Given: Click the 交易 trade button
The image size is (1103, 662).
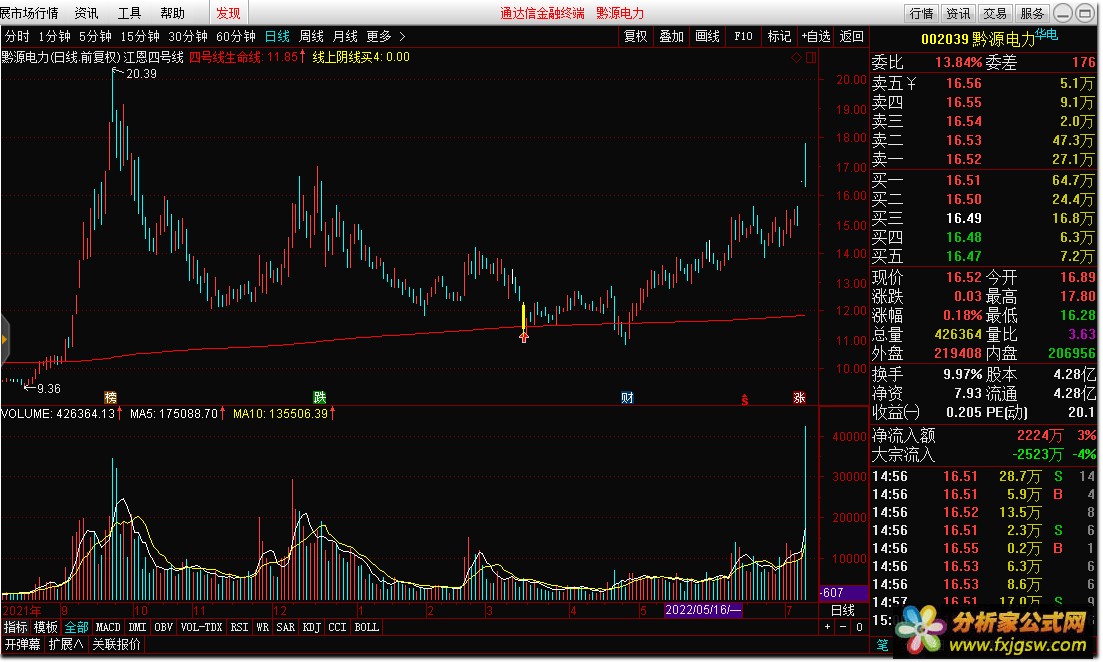Looking at the screenshot, I should click(x=995, y=13).
